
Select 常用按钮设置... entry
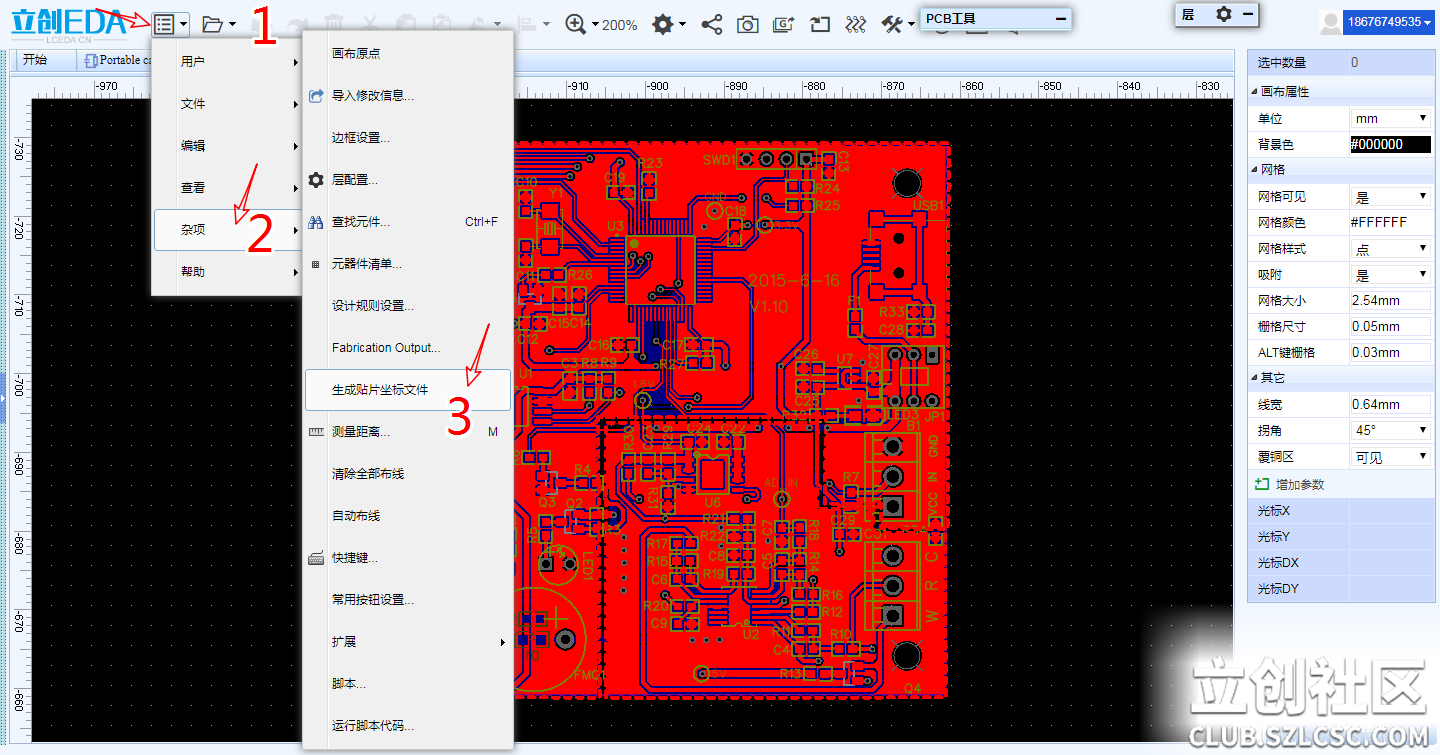[x=408, y=600]
